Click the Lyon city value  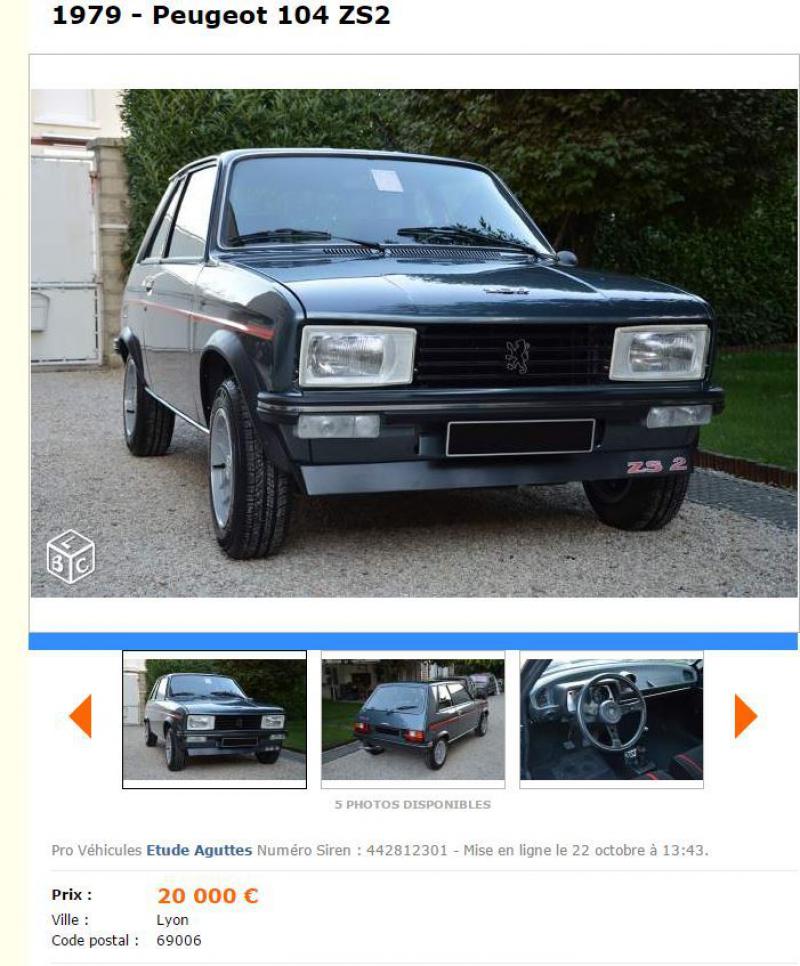coord(172,920)
